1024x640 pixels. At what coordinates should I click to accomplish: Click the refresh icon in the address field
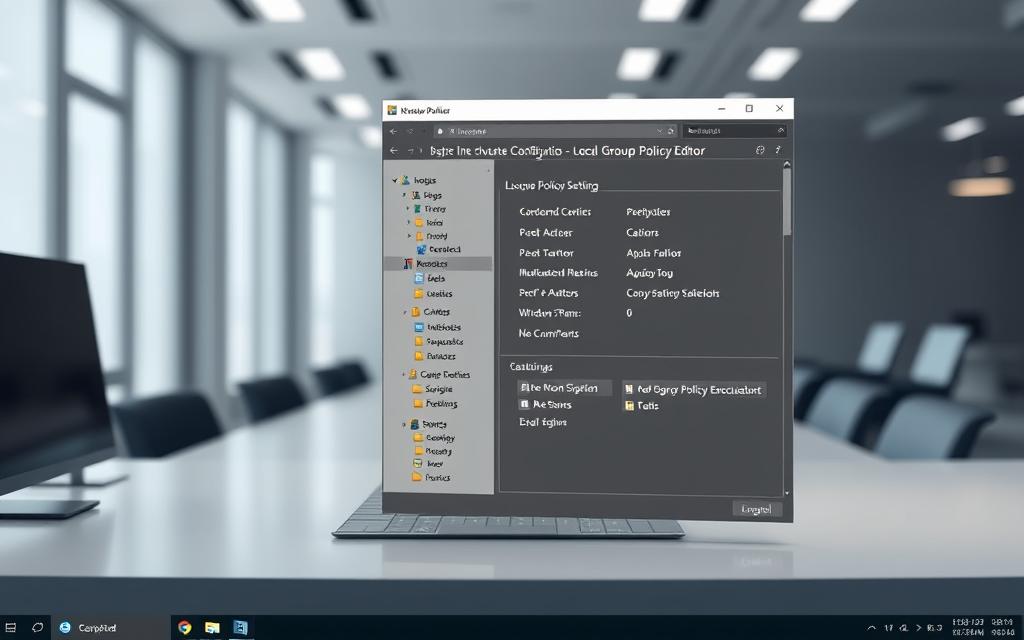click(x=671, y=131)
